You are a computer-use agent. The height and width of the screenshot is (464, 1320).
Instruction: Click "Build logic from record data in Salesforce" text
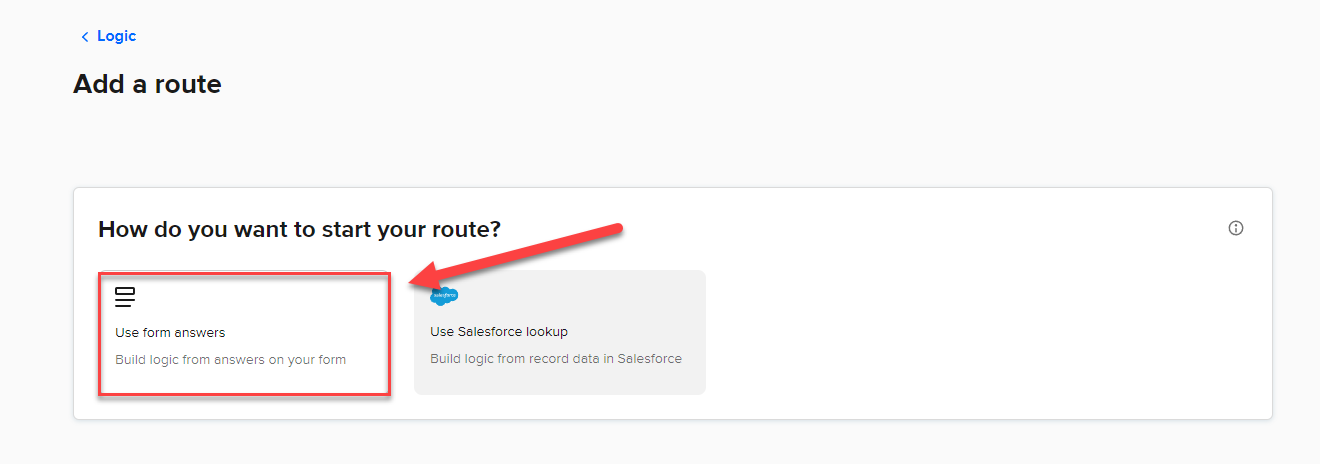556,358
